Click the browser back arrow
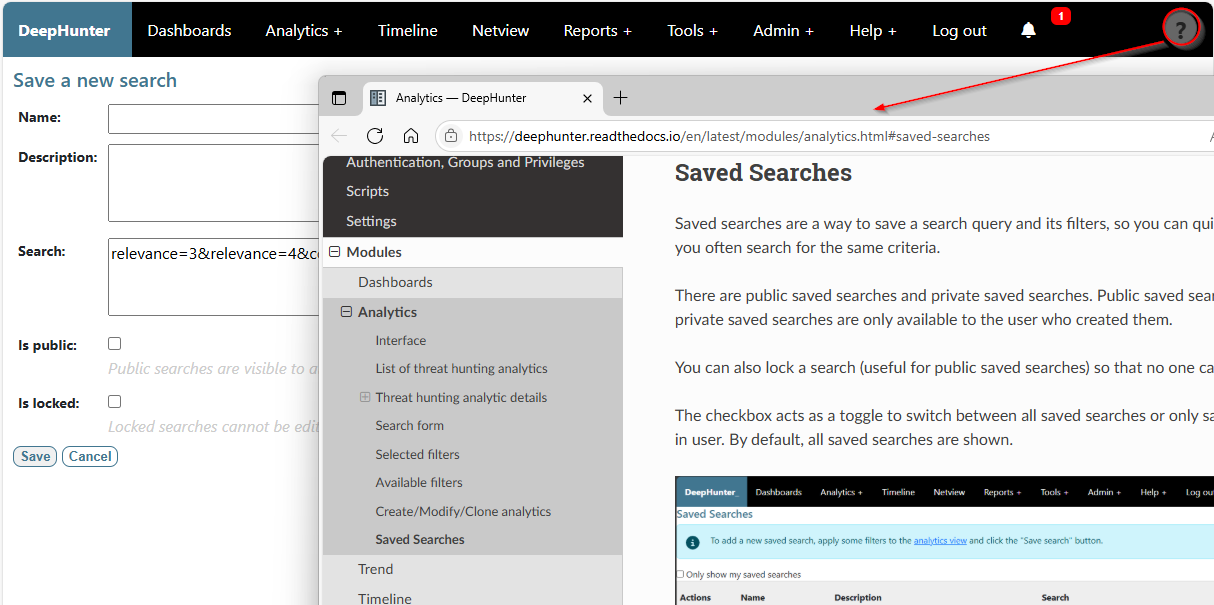This screenshot has width=1214, height=605. click(340, 136)
